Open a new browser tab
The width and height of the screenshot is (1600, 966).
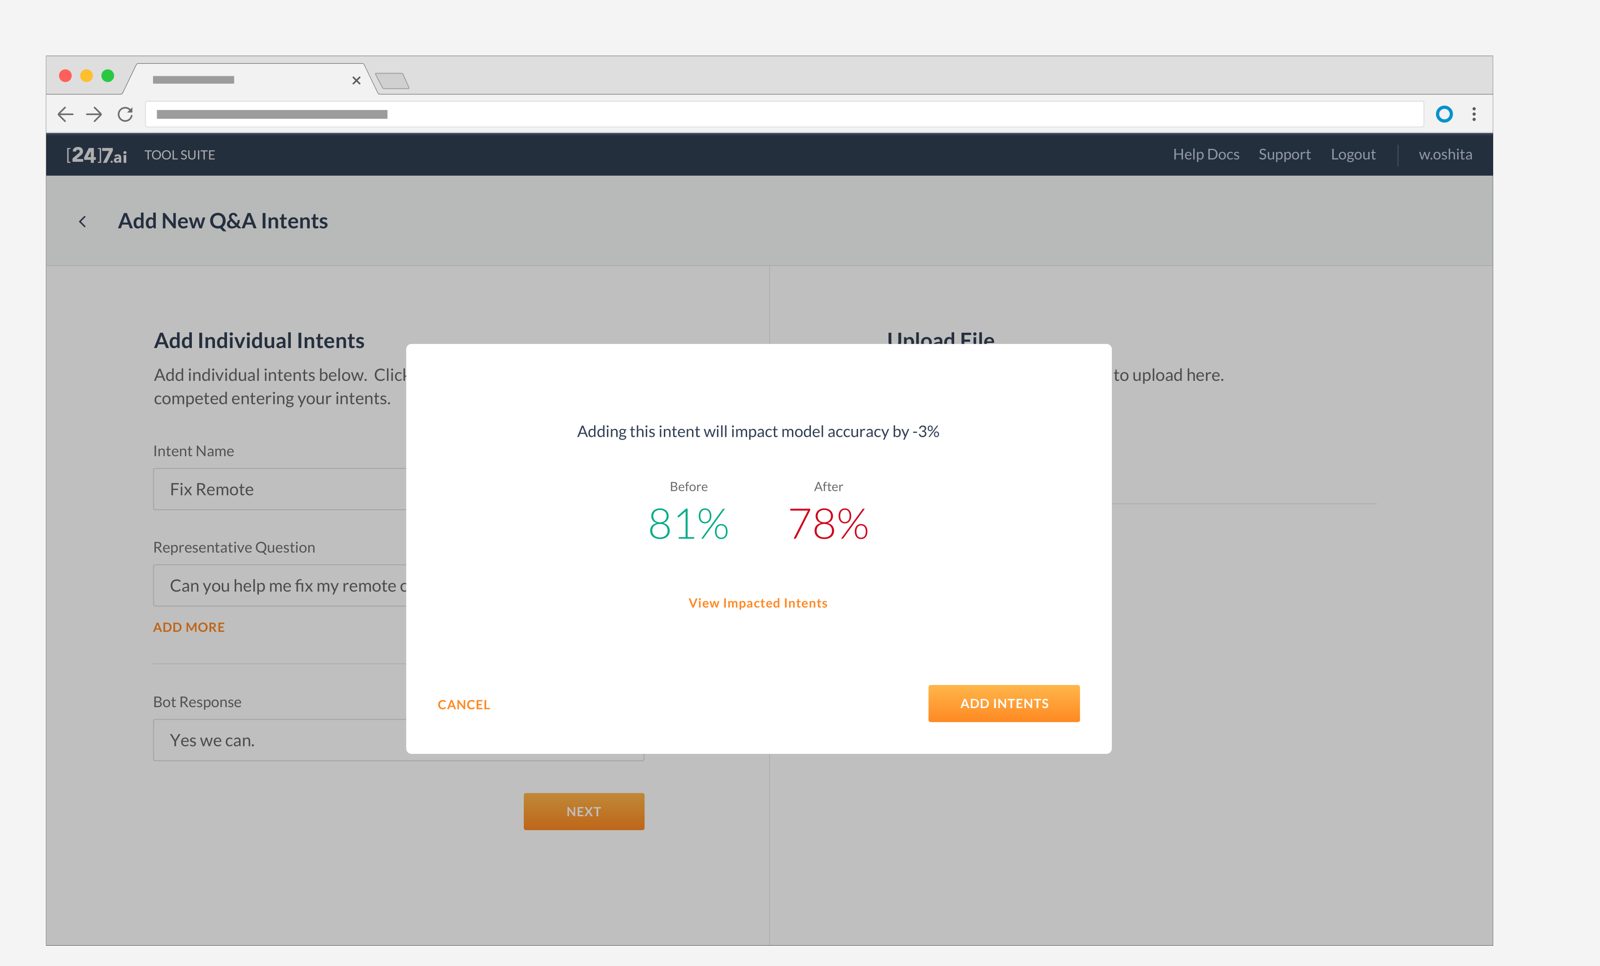[392, 81]
